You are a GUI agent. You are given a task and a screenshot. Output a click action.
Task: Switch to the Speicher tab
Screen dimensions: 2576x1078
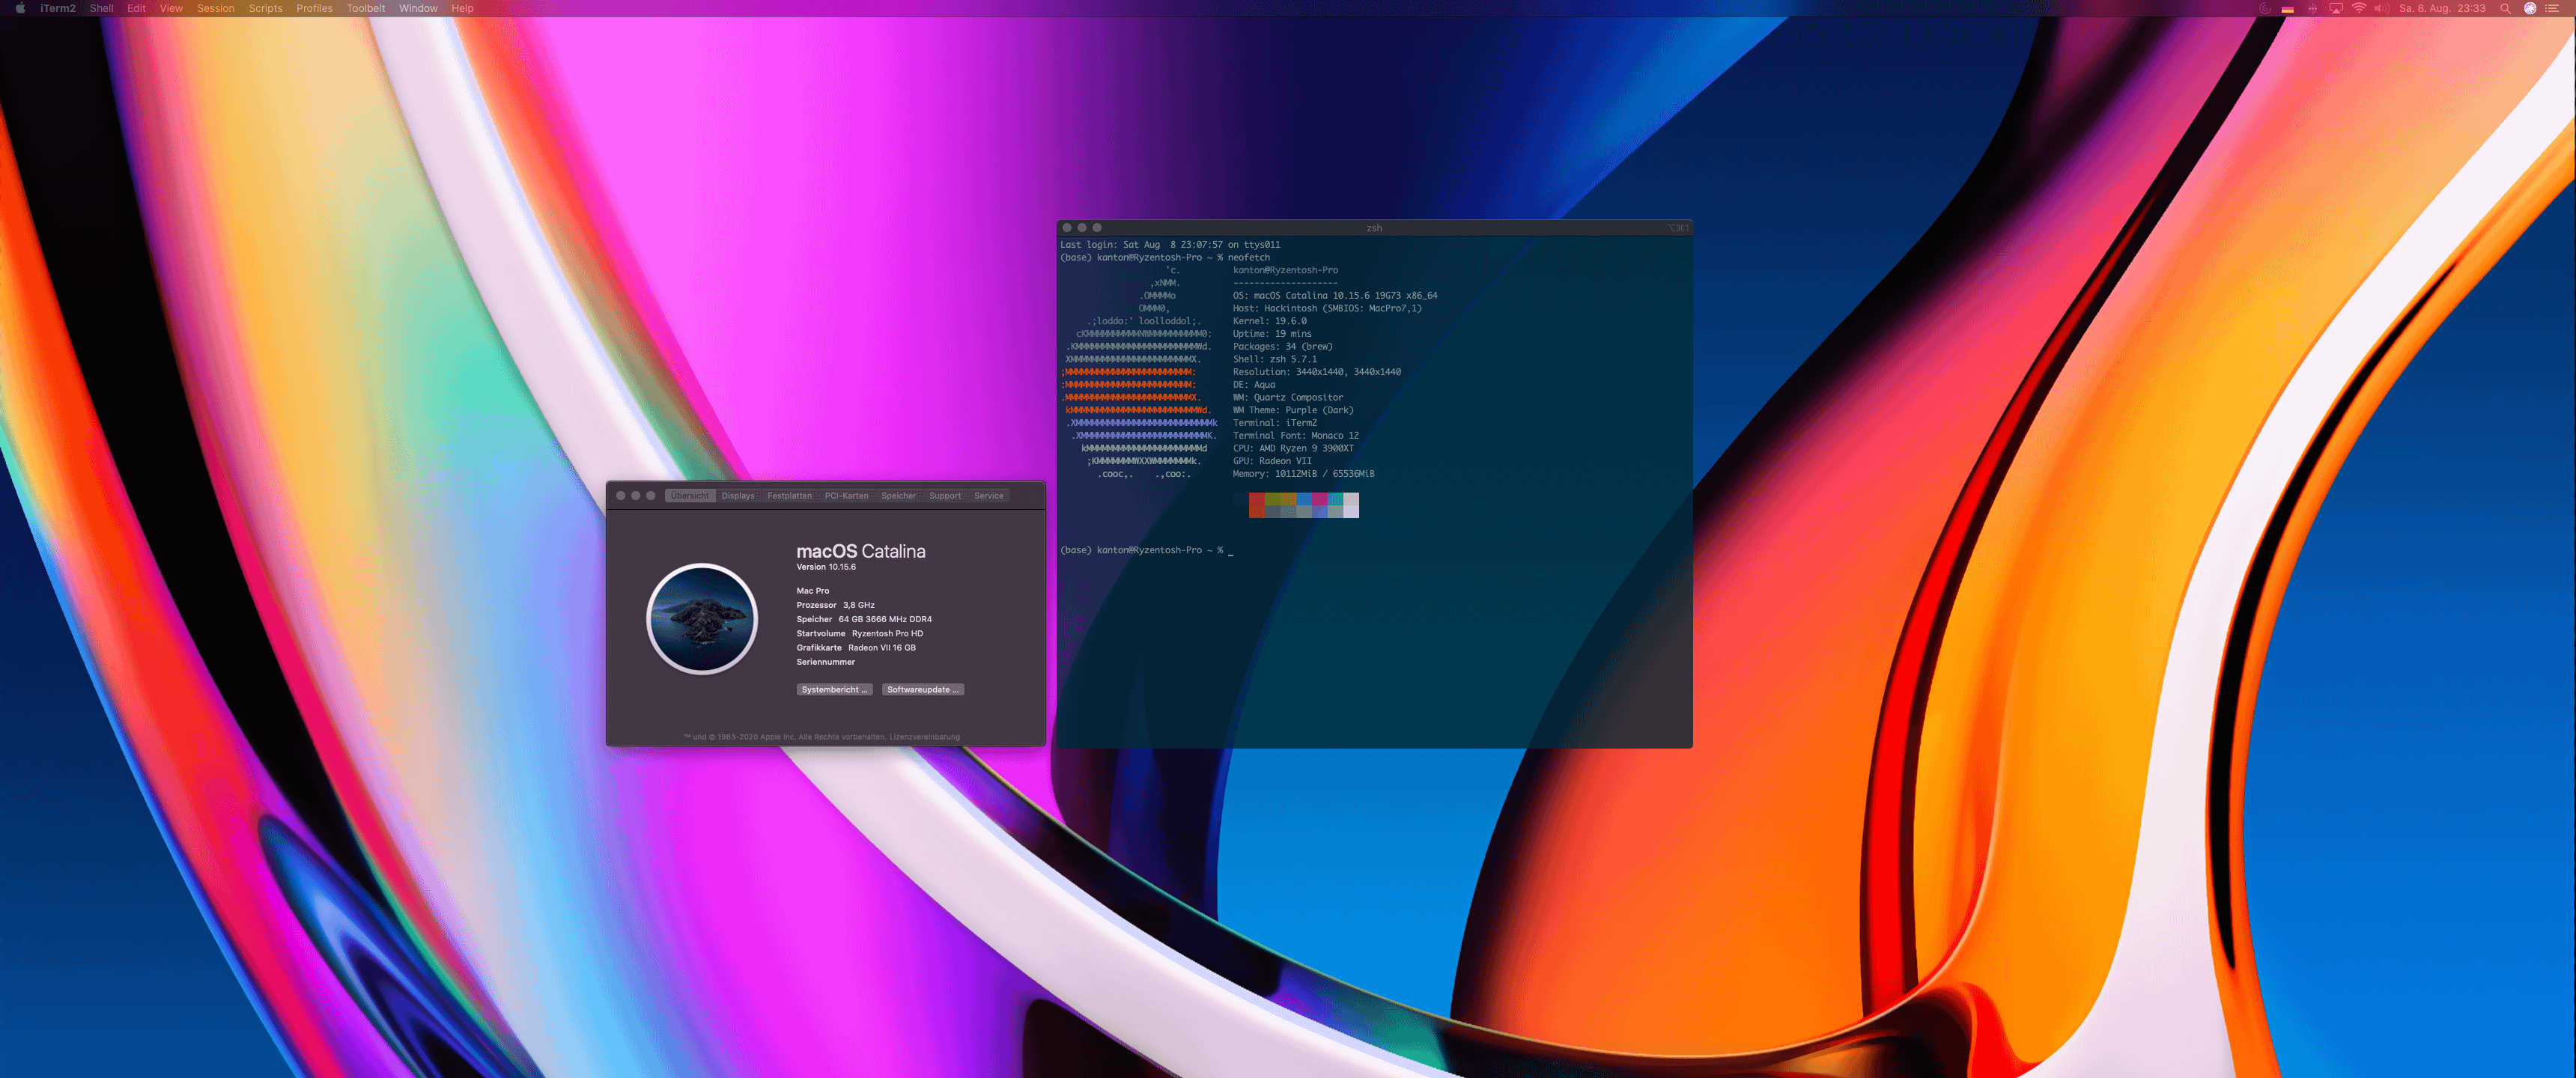pos(898,496)
